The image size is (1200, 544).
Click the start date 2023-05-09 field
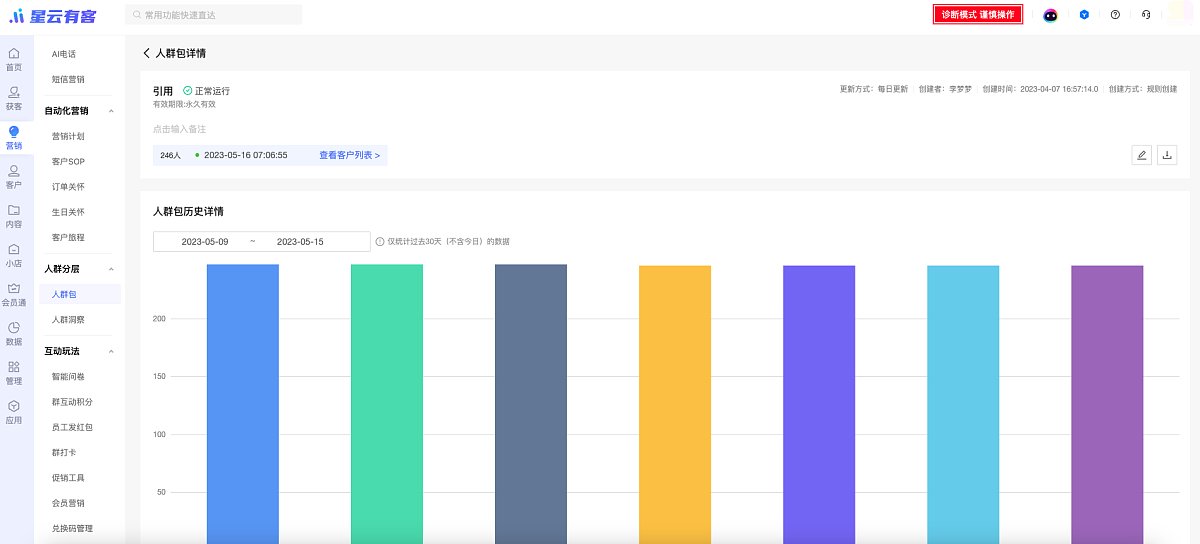(204, 242)
